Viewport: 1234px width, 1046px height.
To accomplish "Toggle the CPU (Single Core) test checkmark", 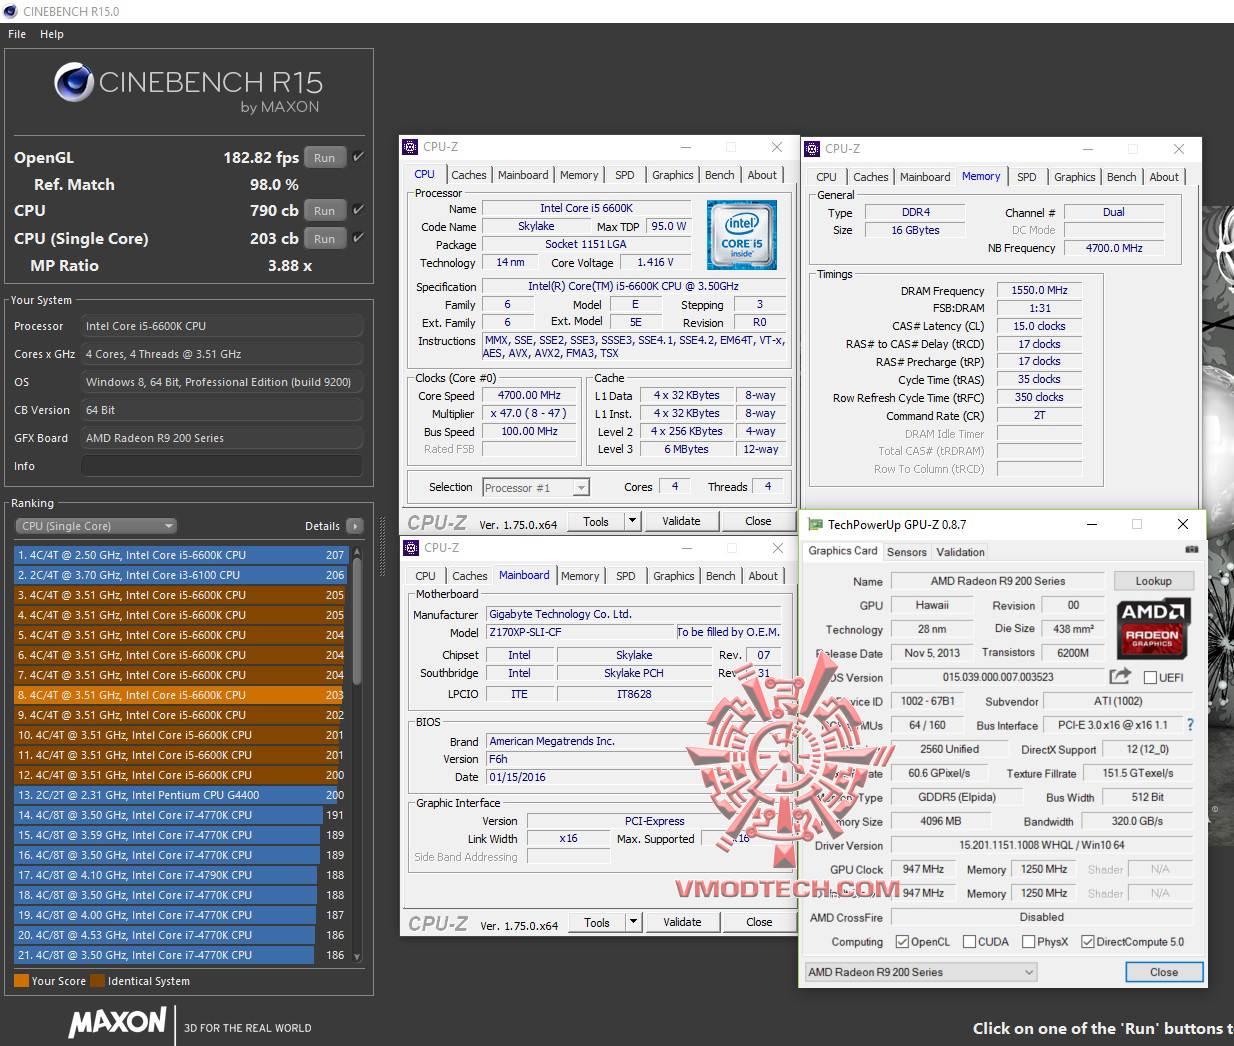I will pos(358,238).
